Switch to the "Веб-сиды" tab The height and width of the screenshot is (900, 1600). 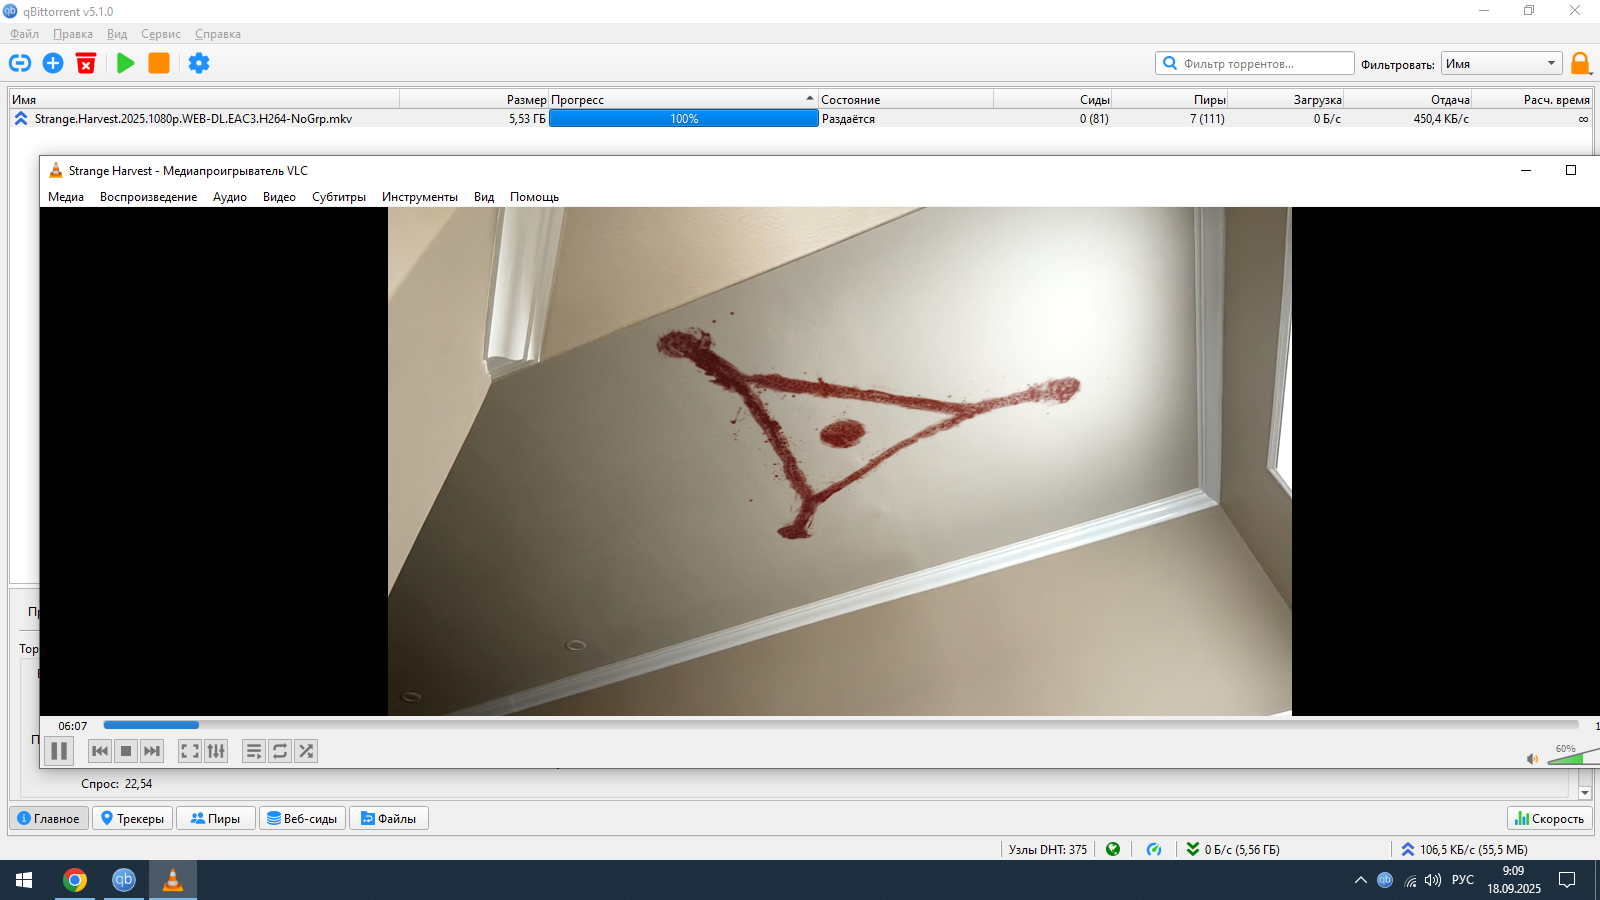click(x=302, y=818)
